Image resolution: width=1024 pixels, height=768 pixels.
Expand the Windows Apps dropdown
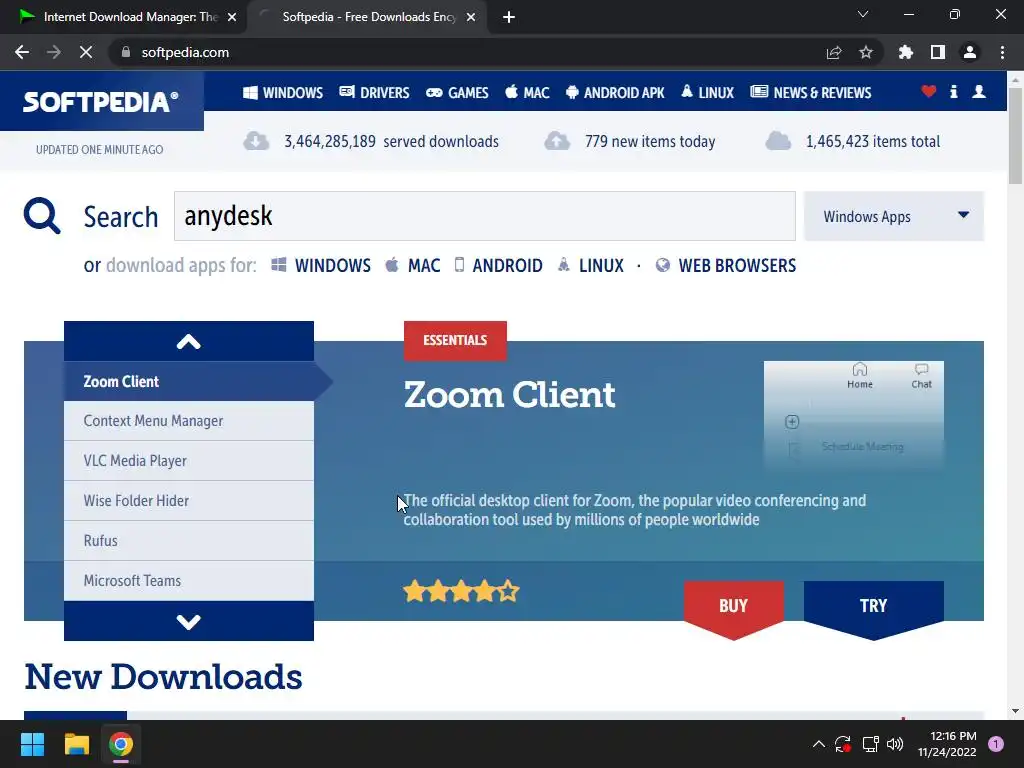pos(893,216)
